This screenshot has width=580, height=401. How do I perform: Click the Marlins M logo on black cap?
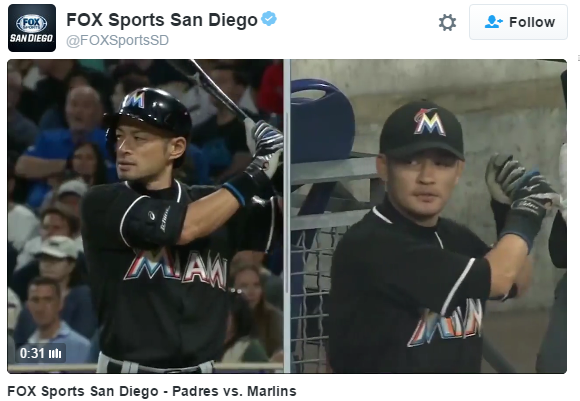click(429, 121)
